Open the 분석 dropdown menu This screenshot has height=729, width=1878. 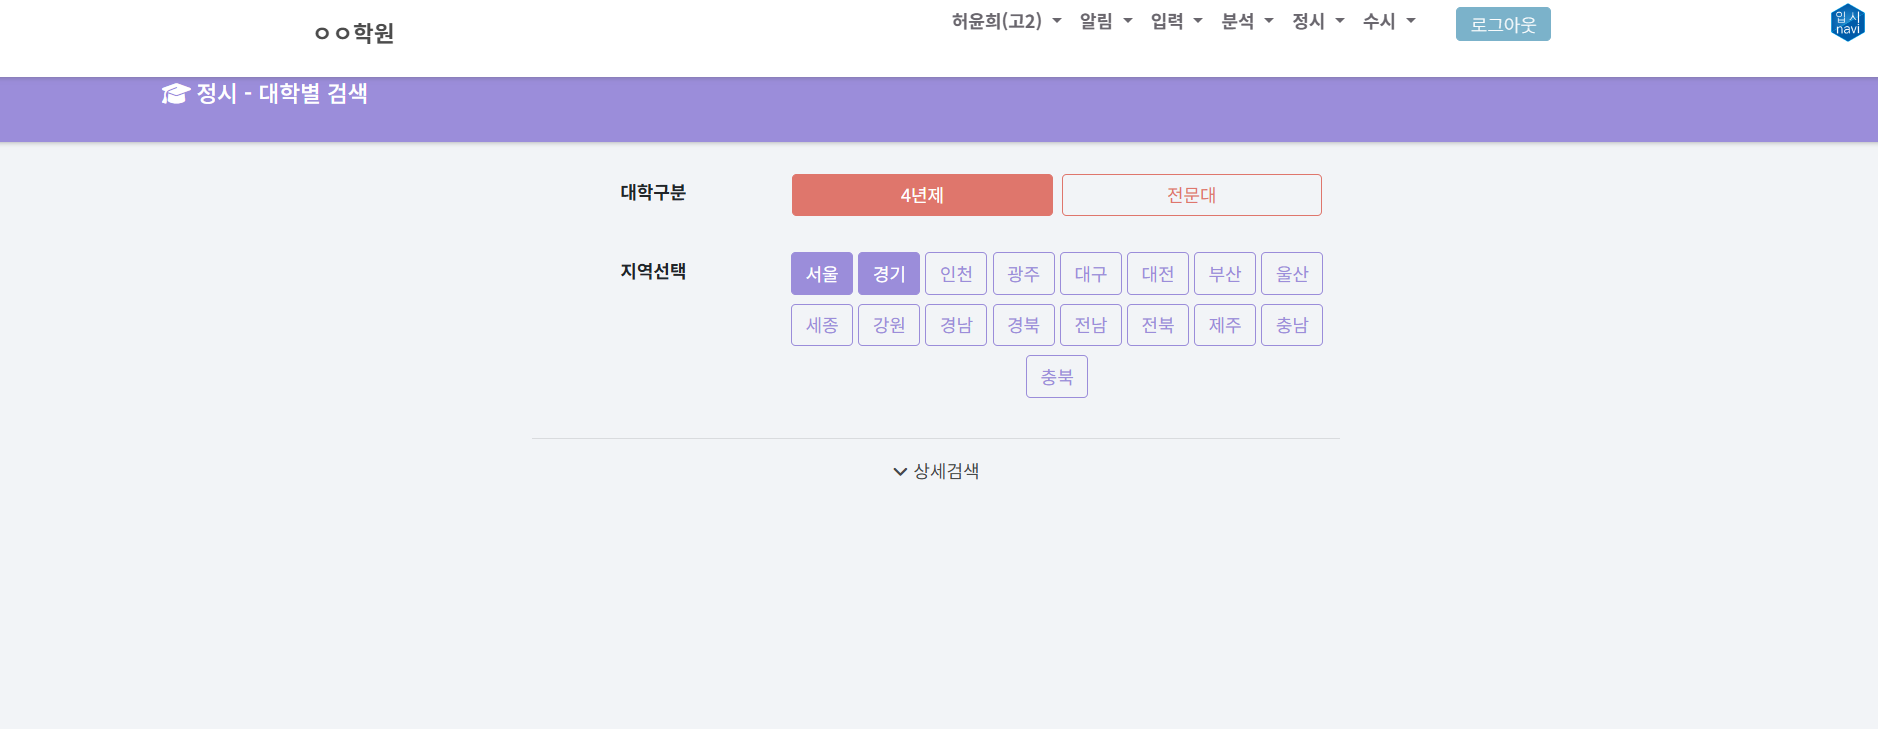(1247, 21)
